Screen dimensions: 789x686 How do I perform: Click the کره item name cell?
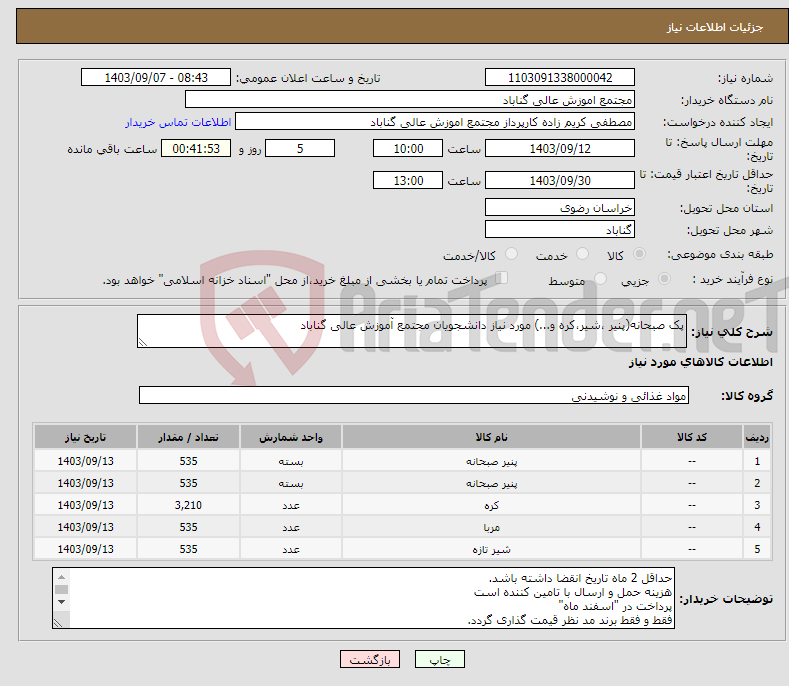point(491,505)
